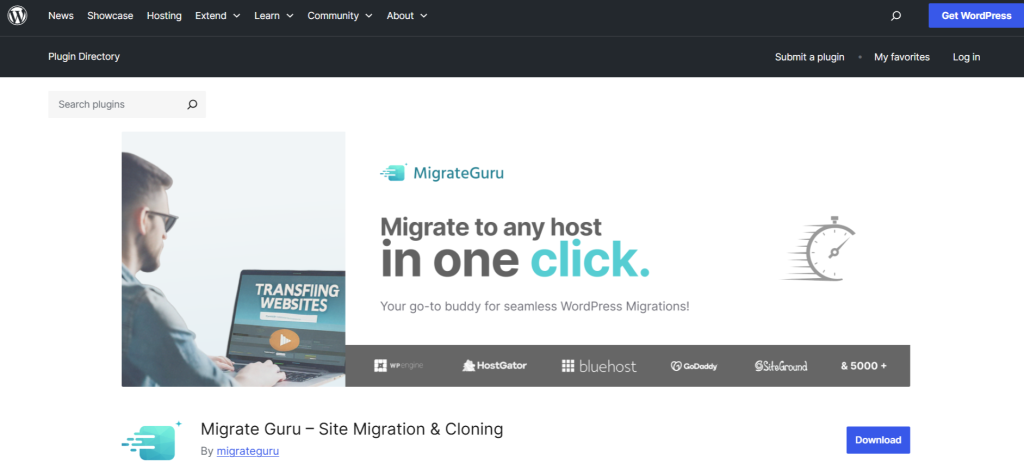The height and width of the screenshot is (476, 1024).
Task: Click the plugin title Migrate Guru – Site Migration & Cloning
Action: click(x=351, y=429)
